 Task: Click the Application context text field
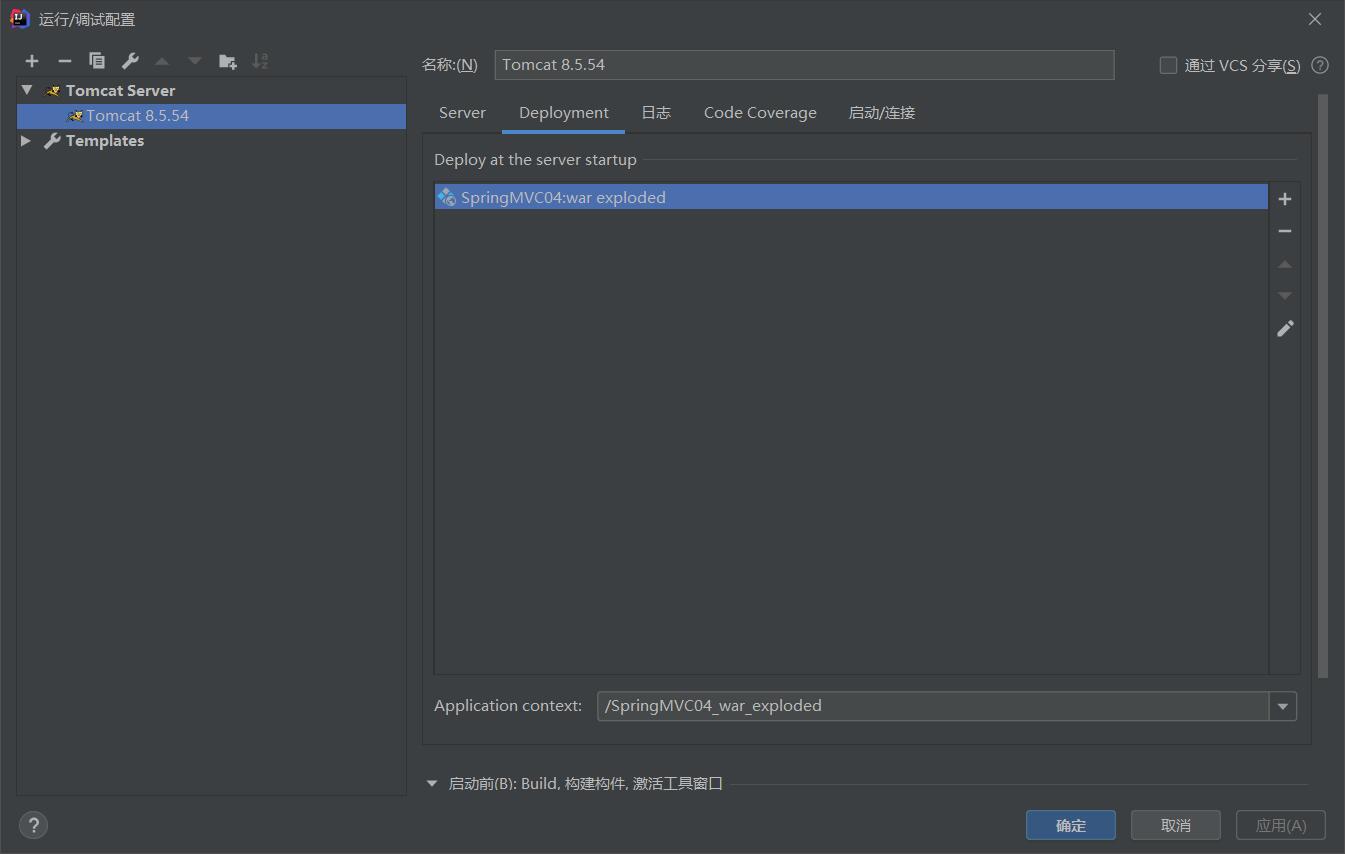[x=933, y=706]
